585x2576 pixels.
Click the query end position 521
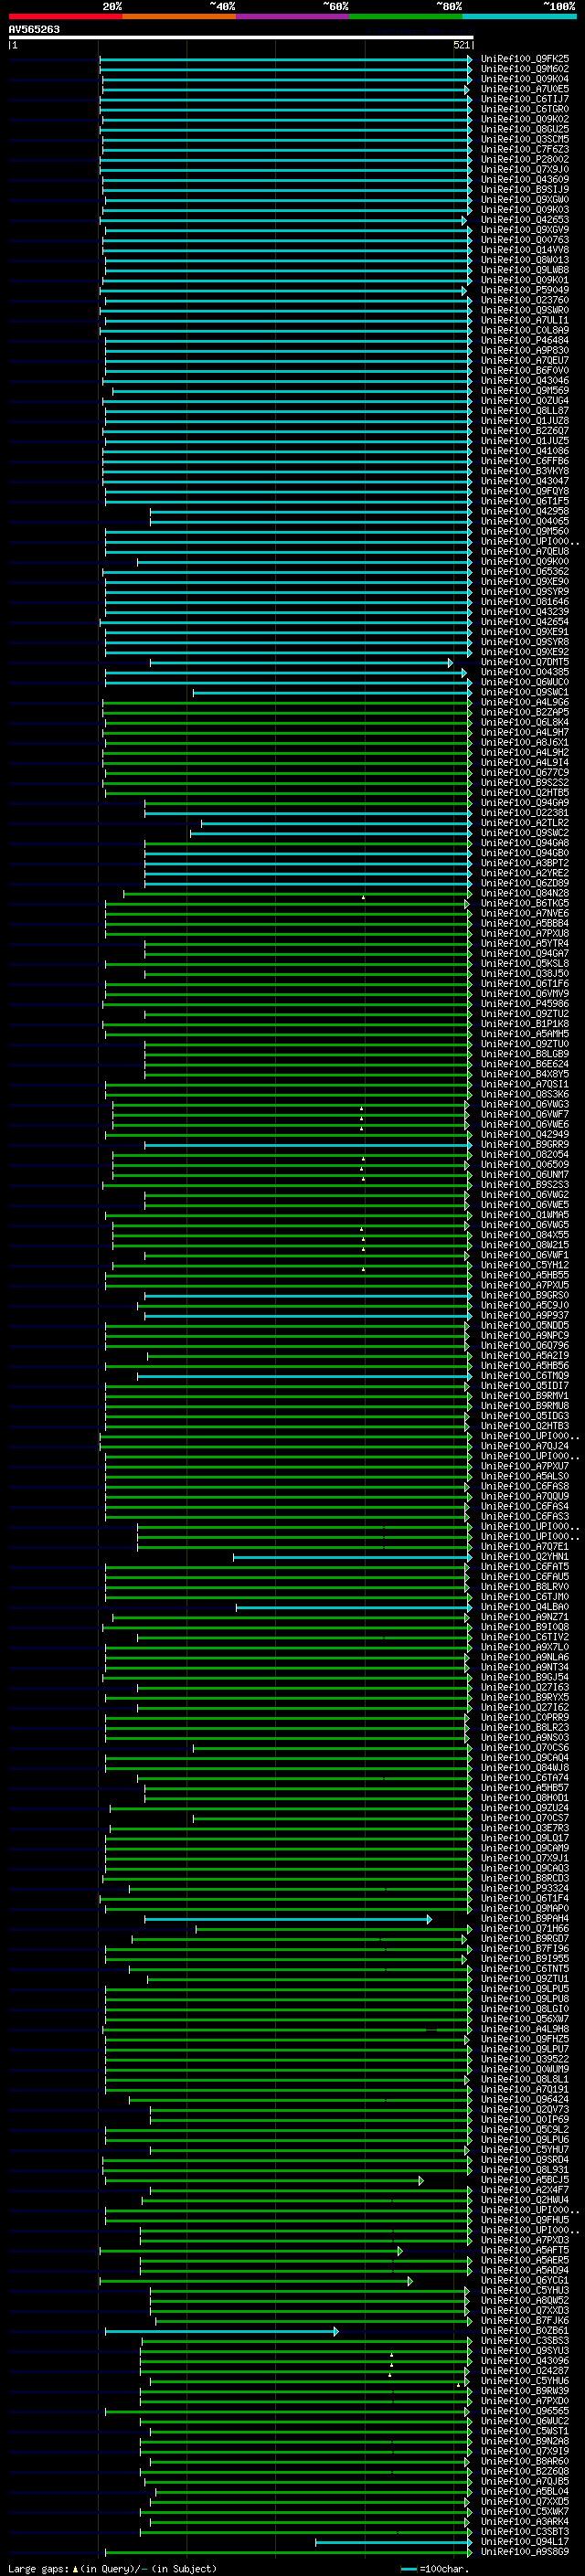461,45
